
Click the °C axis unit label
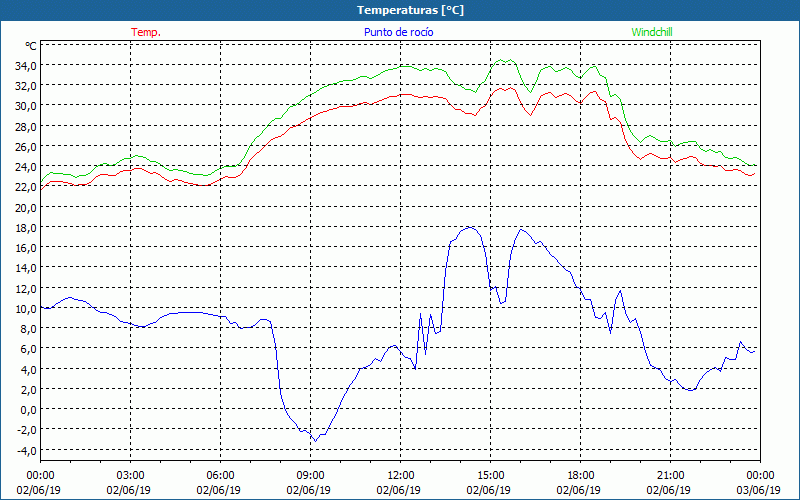[31, 46]
